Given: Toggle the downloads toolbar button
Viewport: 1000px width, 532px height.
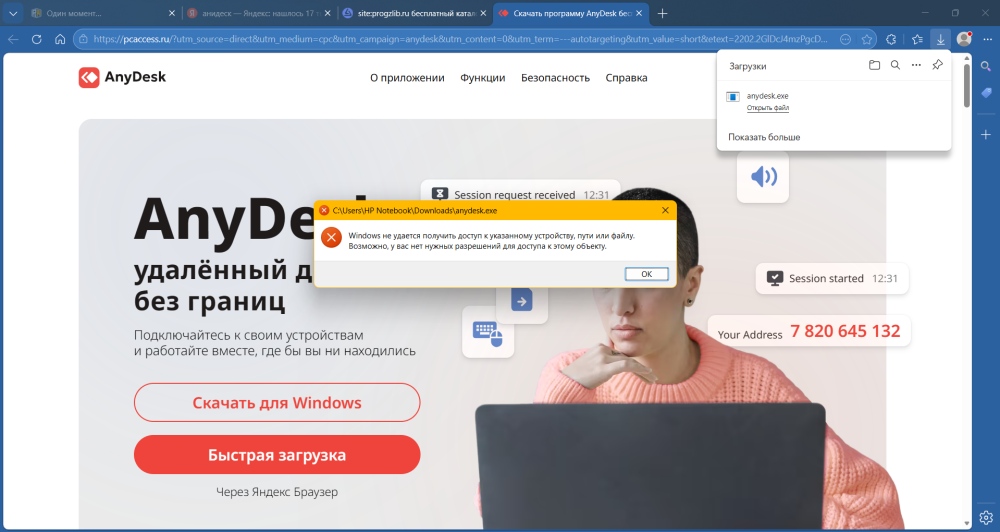Looking at the screenshot, I should [941, 39].
